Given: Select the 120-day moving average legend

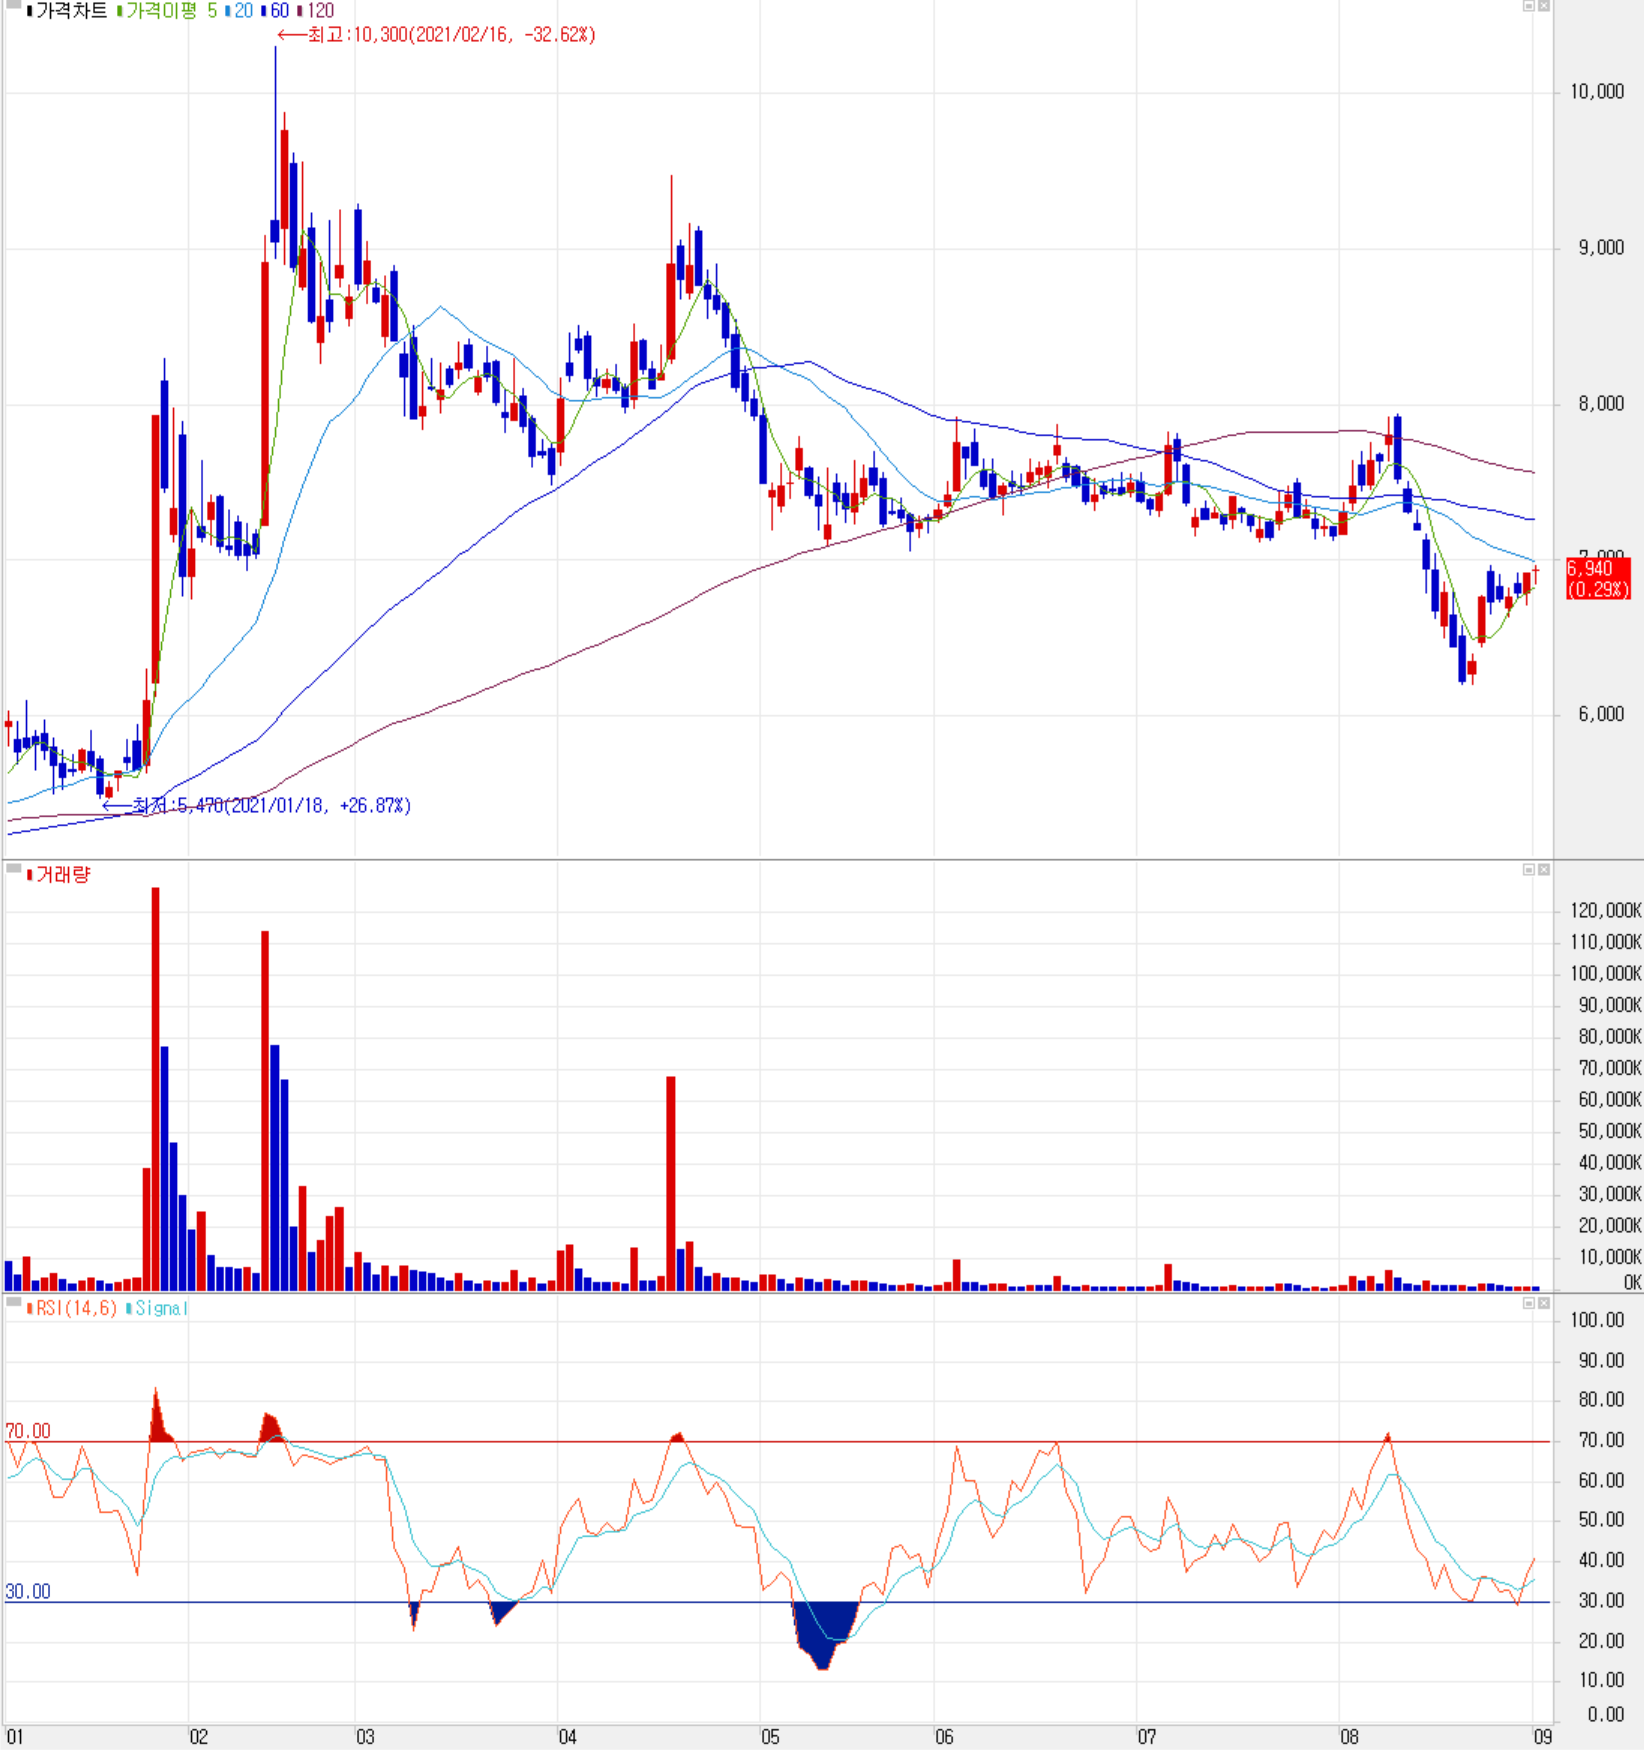Looking at the screenshot, I should coord(320,11).
